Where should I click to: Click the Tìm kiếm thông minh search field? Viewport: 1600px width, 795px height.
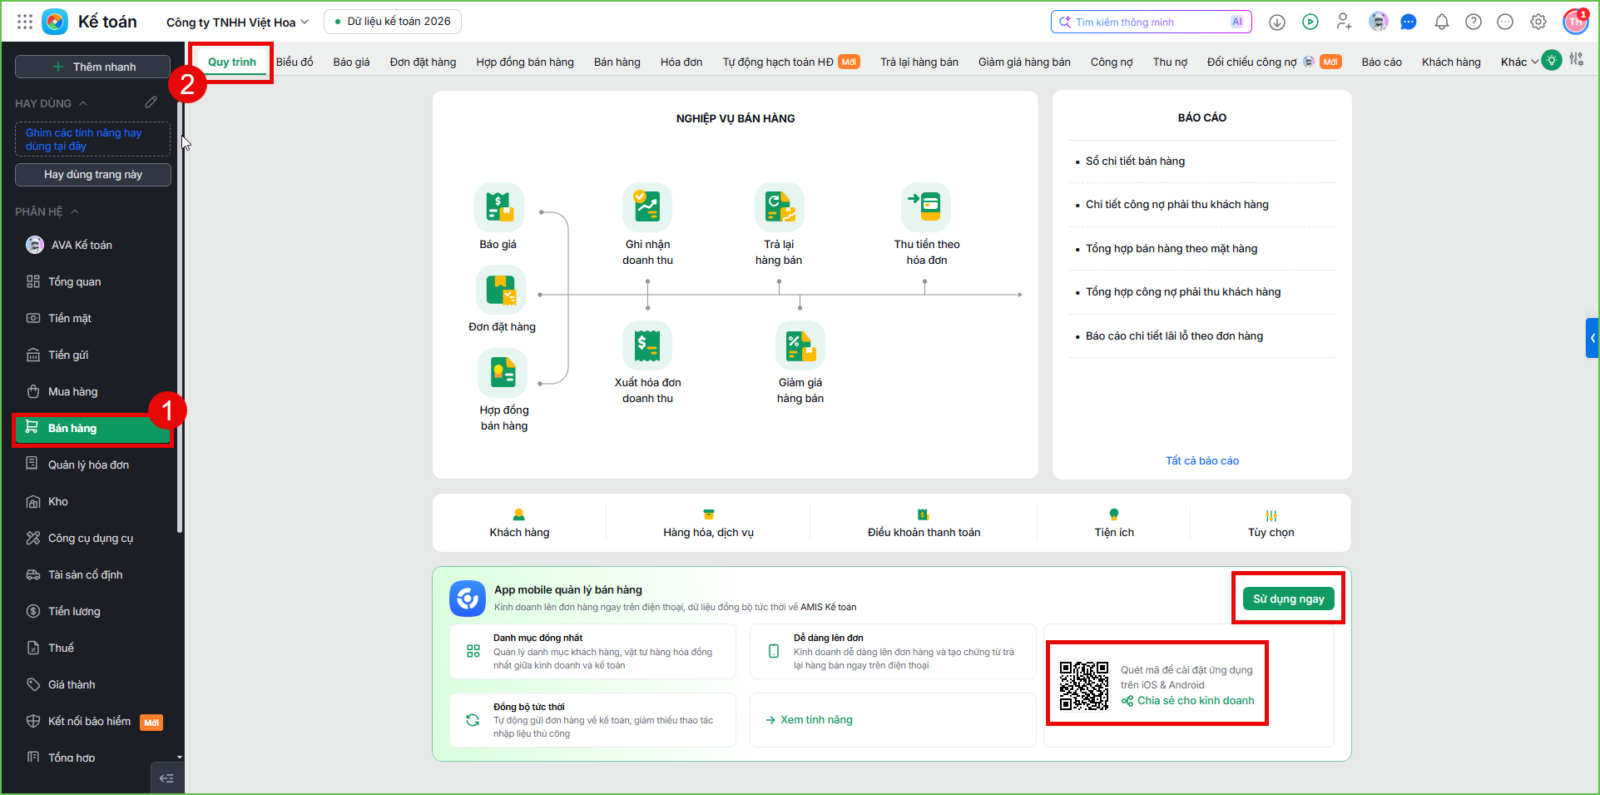pos(1152,22)
